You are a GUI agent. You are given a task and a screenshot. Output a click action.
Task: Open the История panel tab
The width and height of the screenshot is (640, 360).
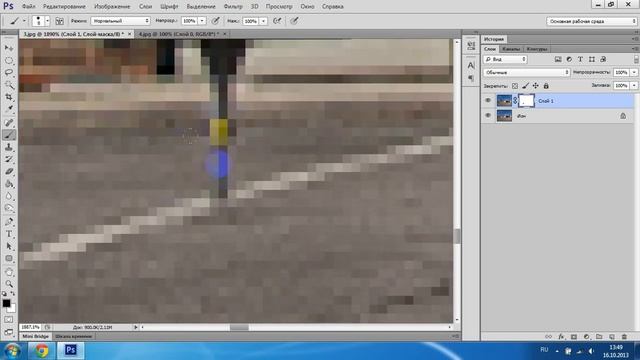(494, 39)
